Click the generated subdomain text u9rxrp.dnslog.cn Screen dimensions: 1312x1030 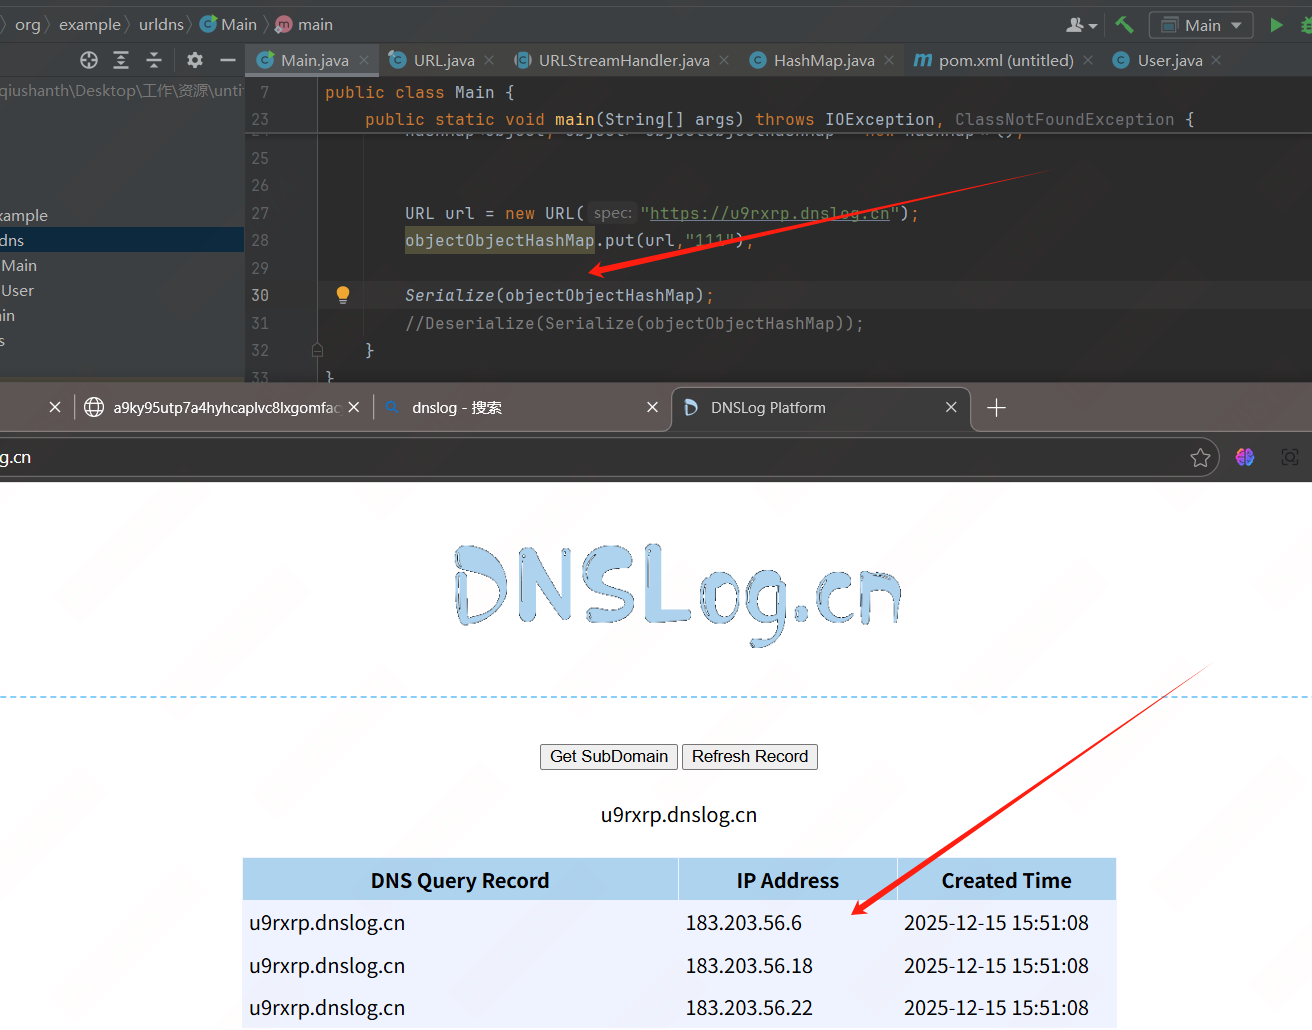click(x=679, y=815)
